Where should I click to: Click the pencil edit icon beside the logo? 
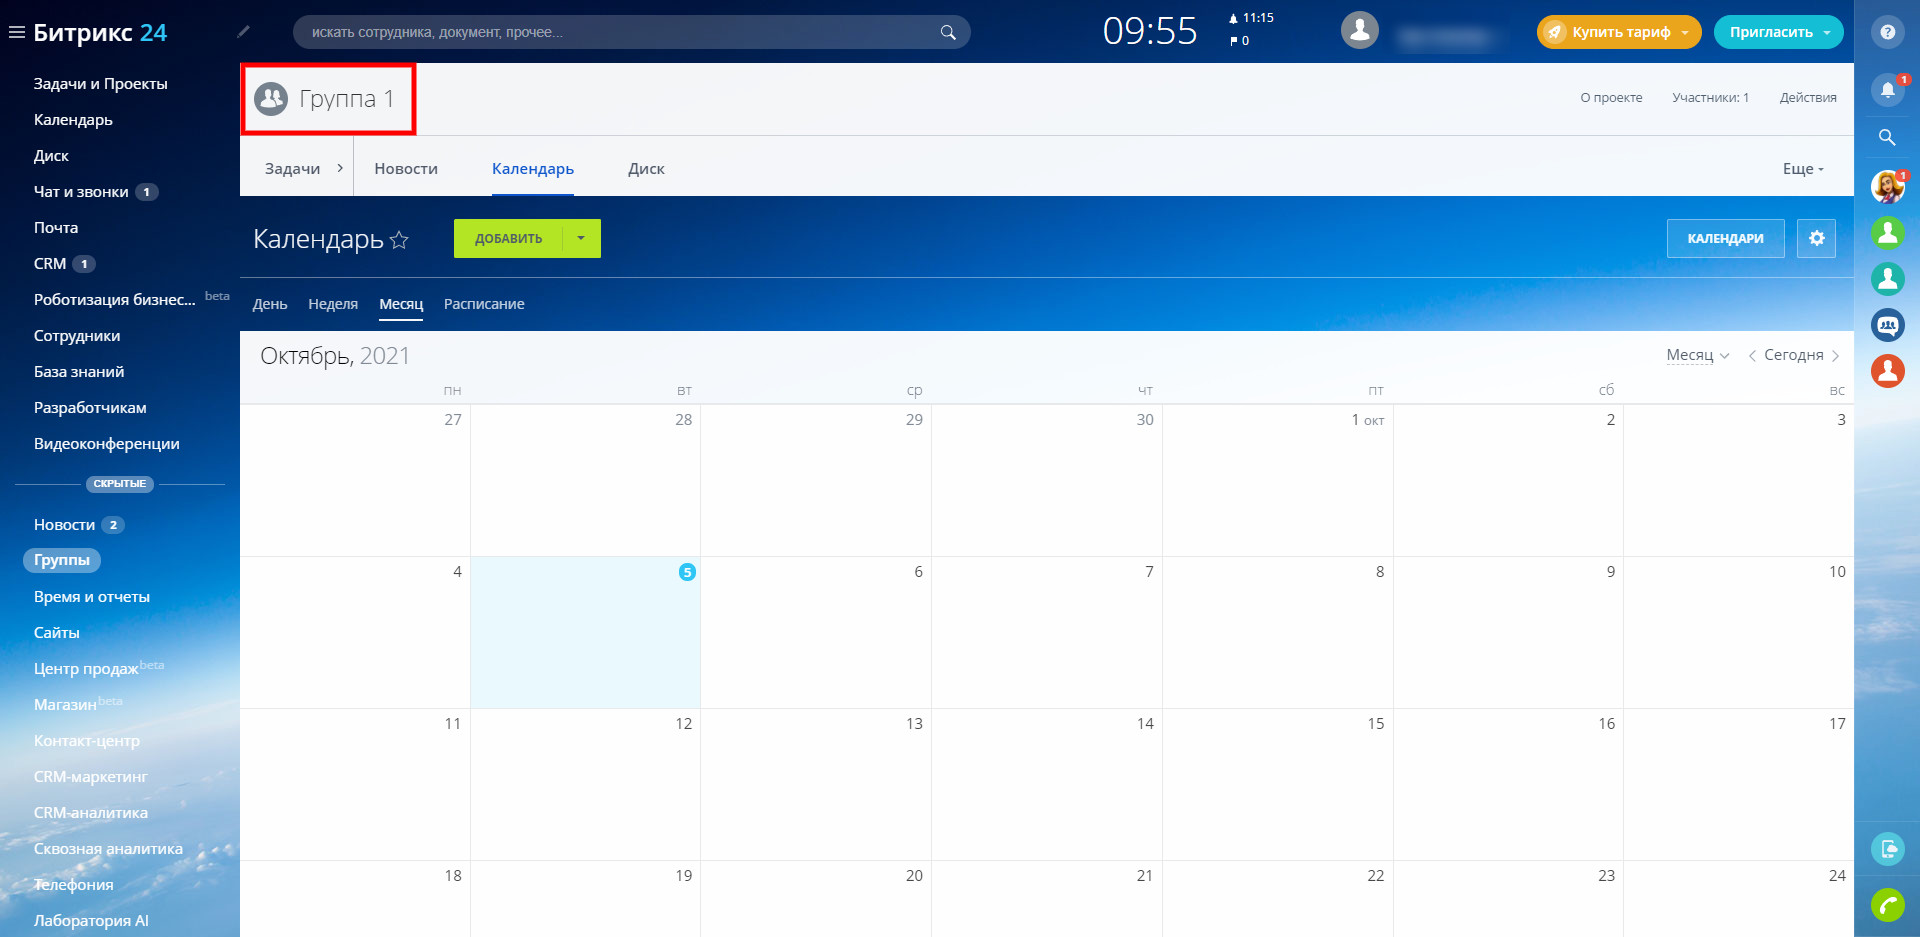[x=243, y=32]
